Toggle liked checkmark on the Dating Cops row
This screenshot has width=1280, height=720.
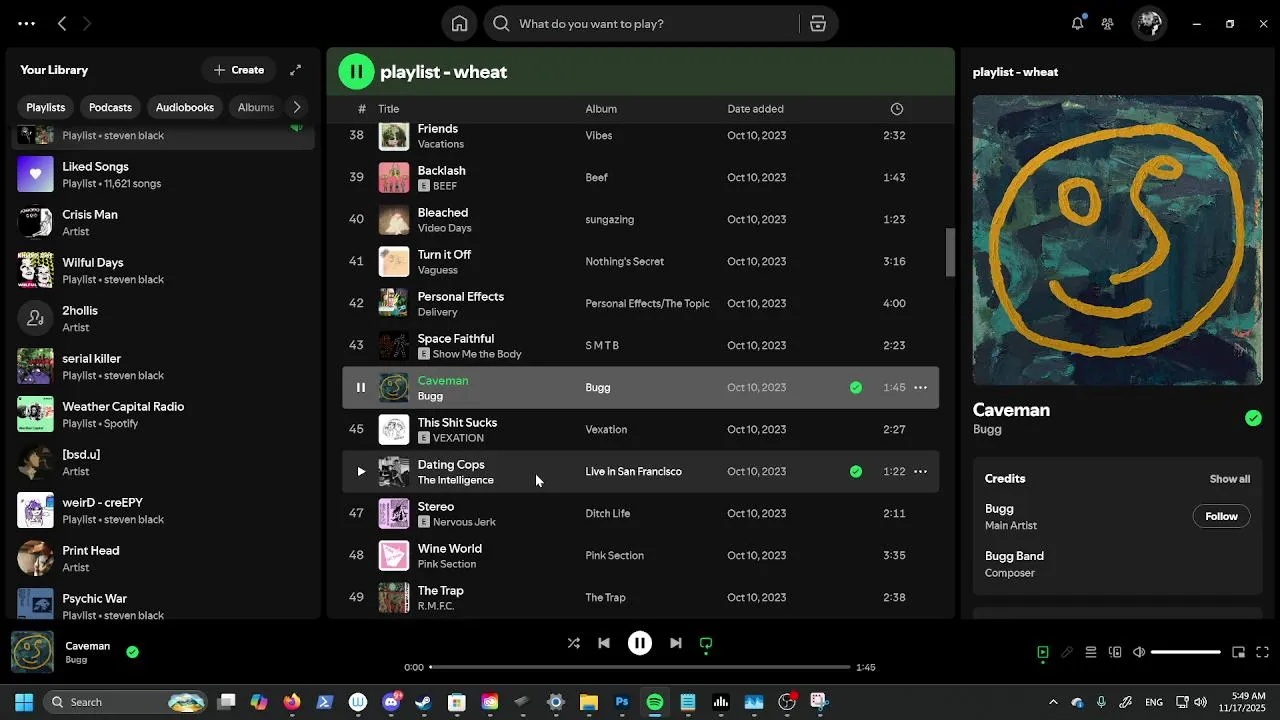click(856, 472)
